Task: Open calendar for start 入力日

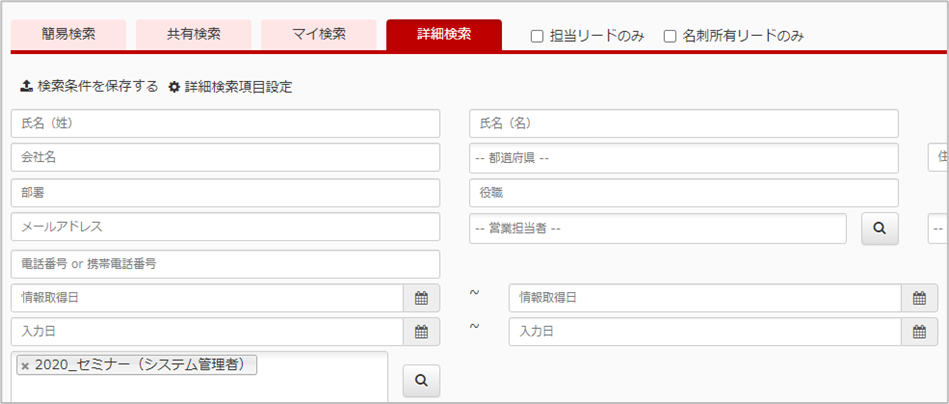Action: (422, 331)
